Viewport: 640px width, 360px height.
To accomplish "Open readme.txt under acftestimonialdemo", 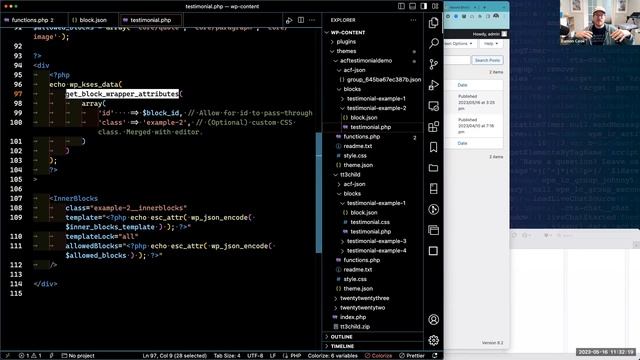I will (x=358, y=146).
